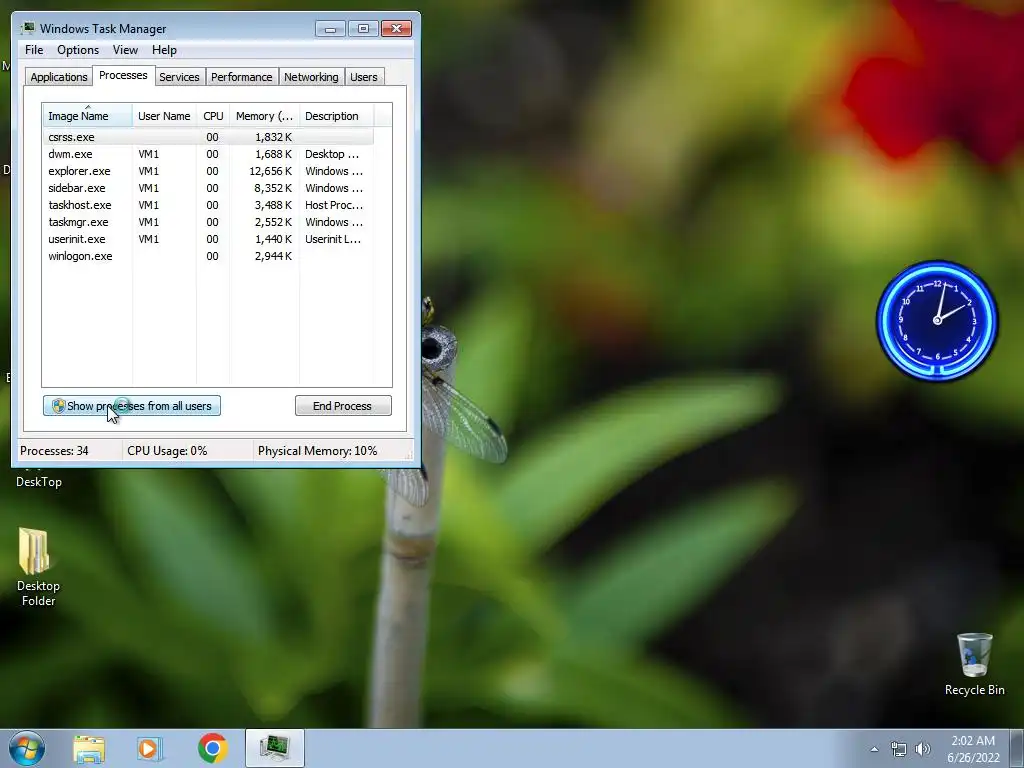Launch Windows Media Player from taskbar
The width and height of the screenshot is (1024, 768).
150,748
